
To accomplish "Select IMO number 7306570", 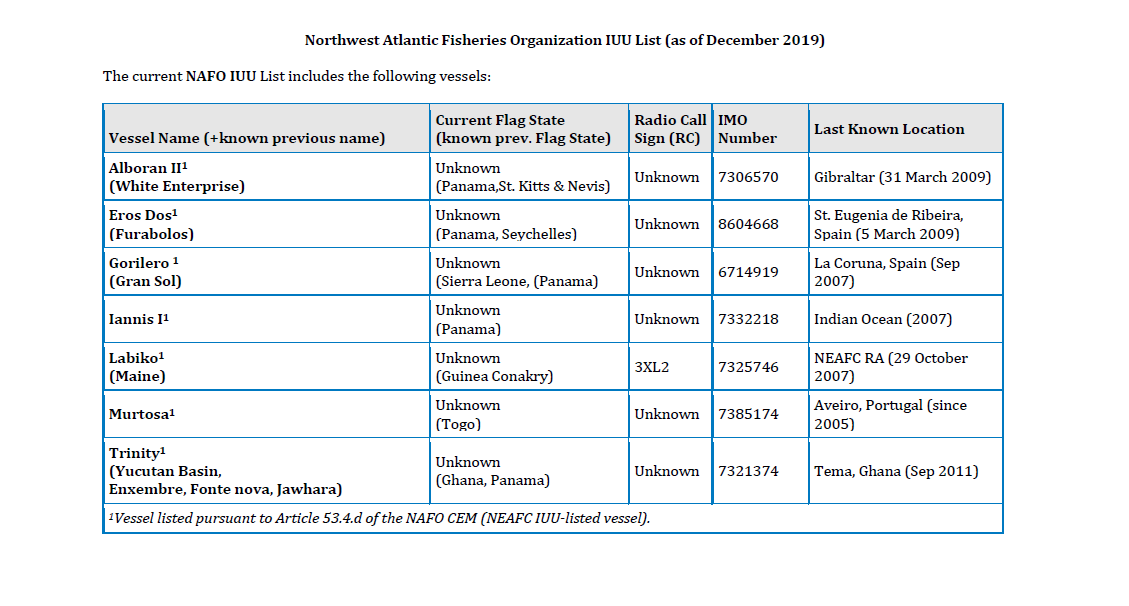I will 748,177.
